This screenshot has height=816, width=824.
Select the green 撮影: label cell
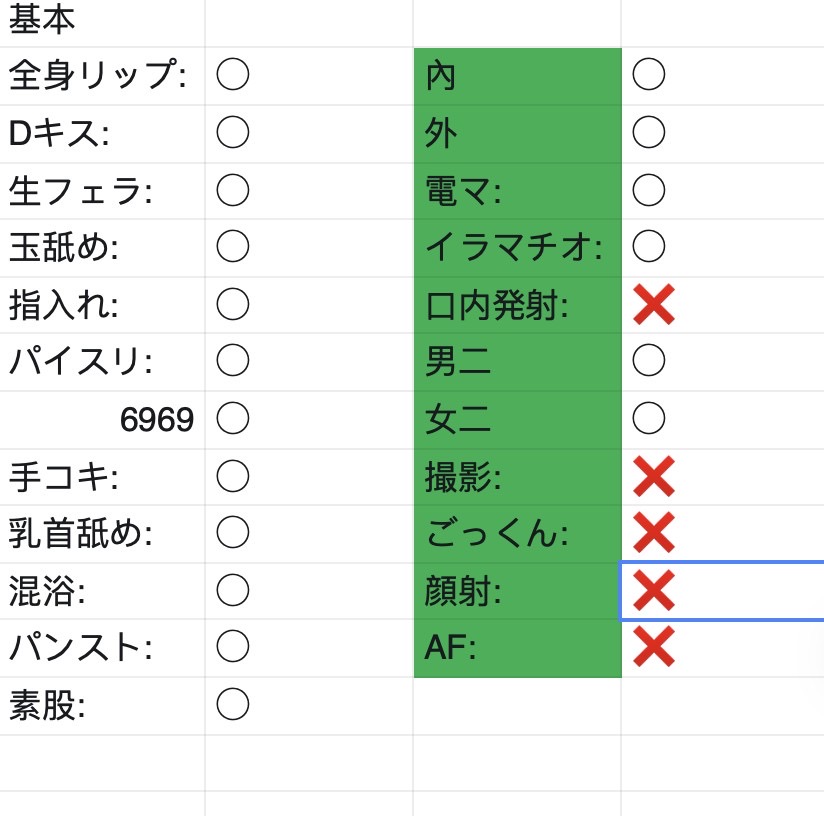tap(518, 477)
